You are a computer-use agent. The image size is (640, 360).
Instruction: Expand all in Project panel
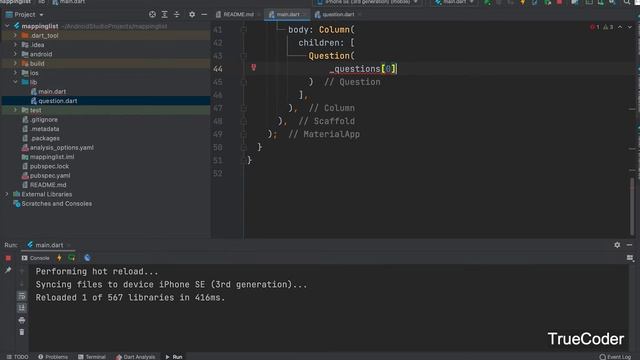[164, 14]
